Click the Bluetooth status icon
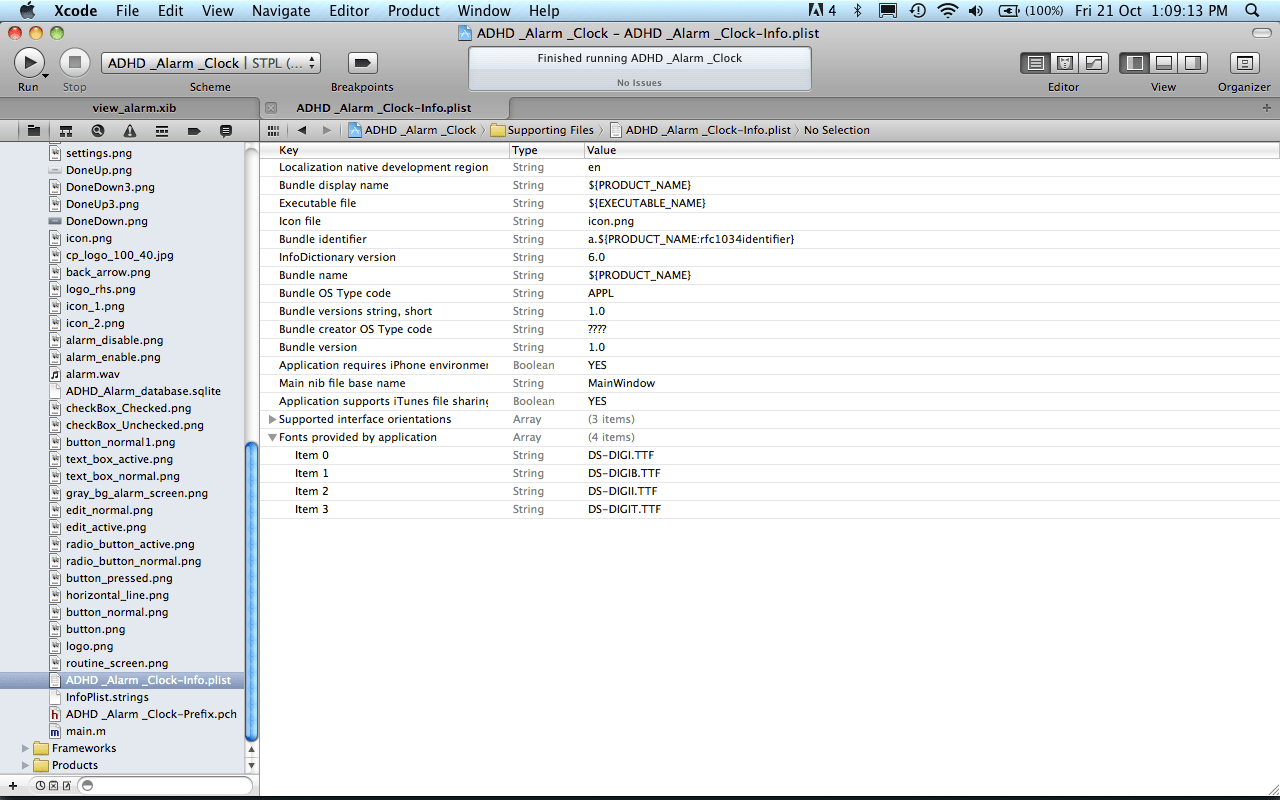Viewport: 1280px width, 800px height. pos(858,11)
